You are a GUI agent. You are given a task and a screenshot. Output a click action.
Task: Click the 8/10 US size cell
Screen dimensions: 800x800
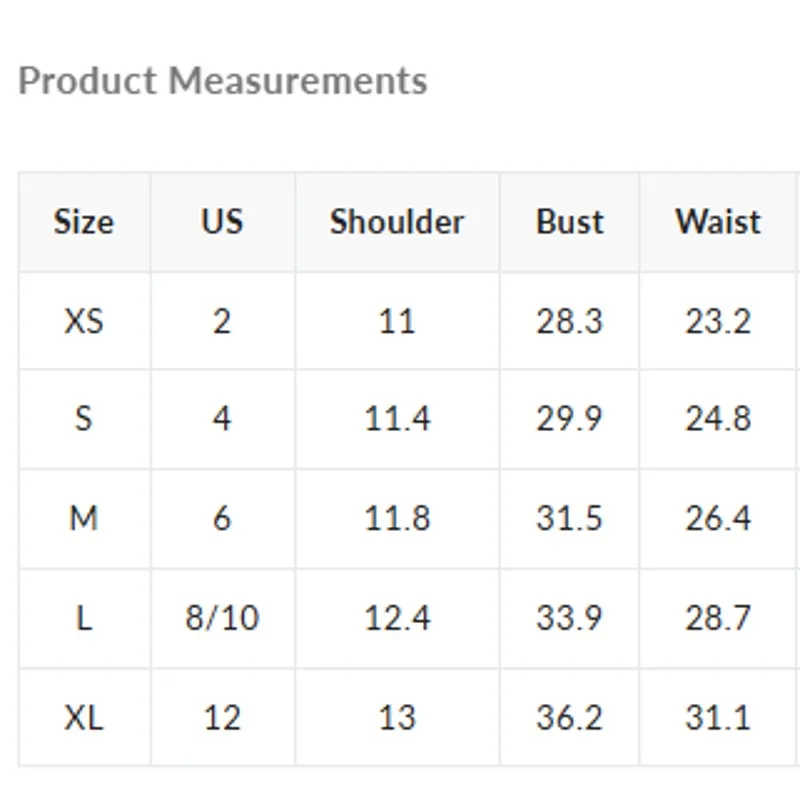point(222,618)
